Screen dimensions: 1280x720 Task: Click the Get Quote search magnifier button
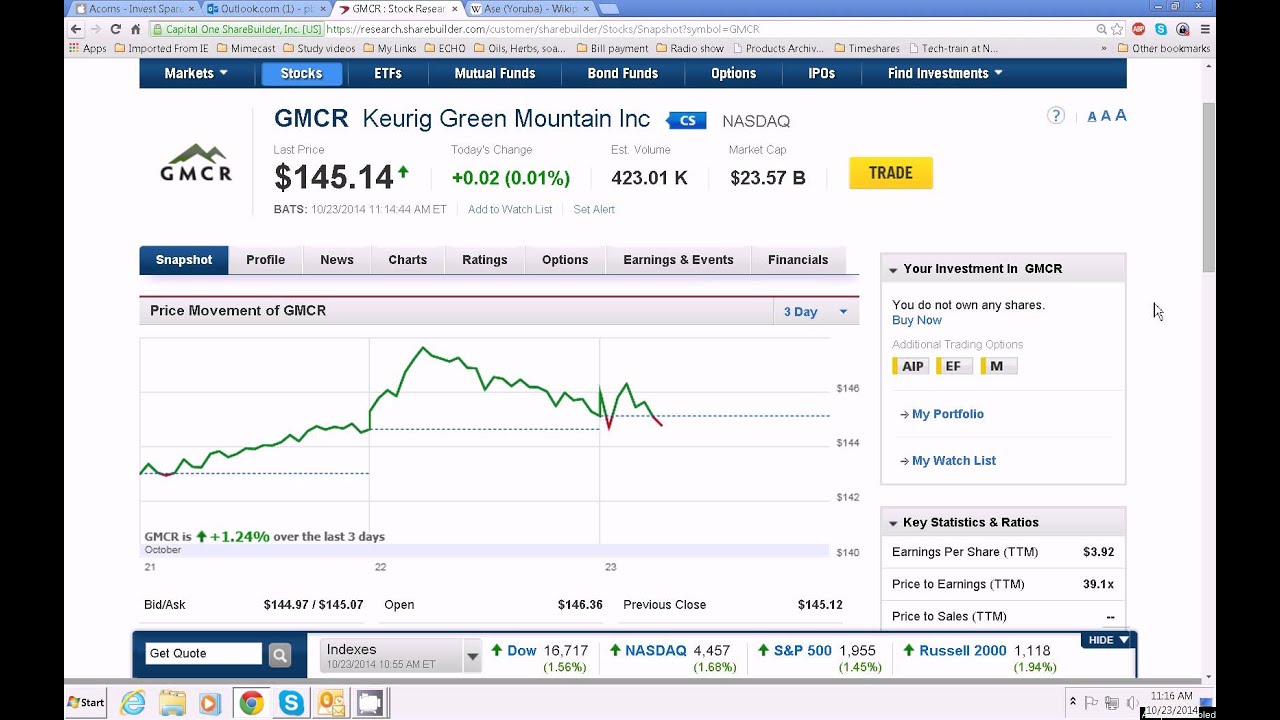[x=280, y=654]
